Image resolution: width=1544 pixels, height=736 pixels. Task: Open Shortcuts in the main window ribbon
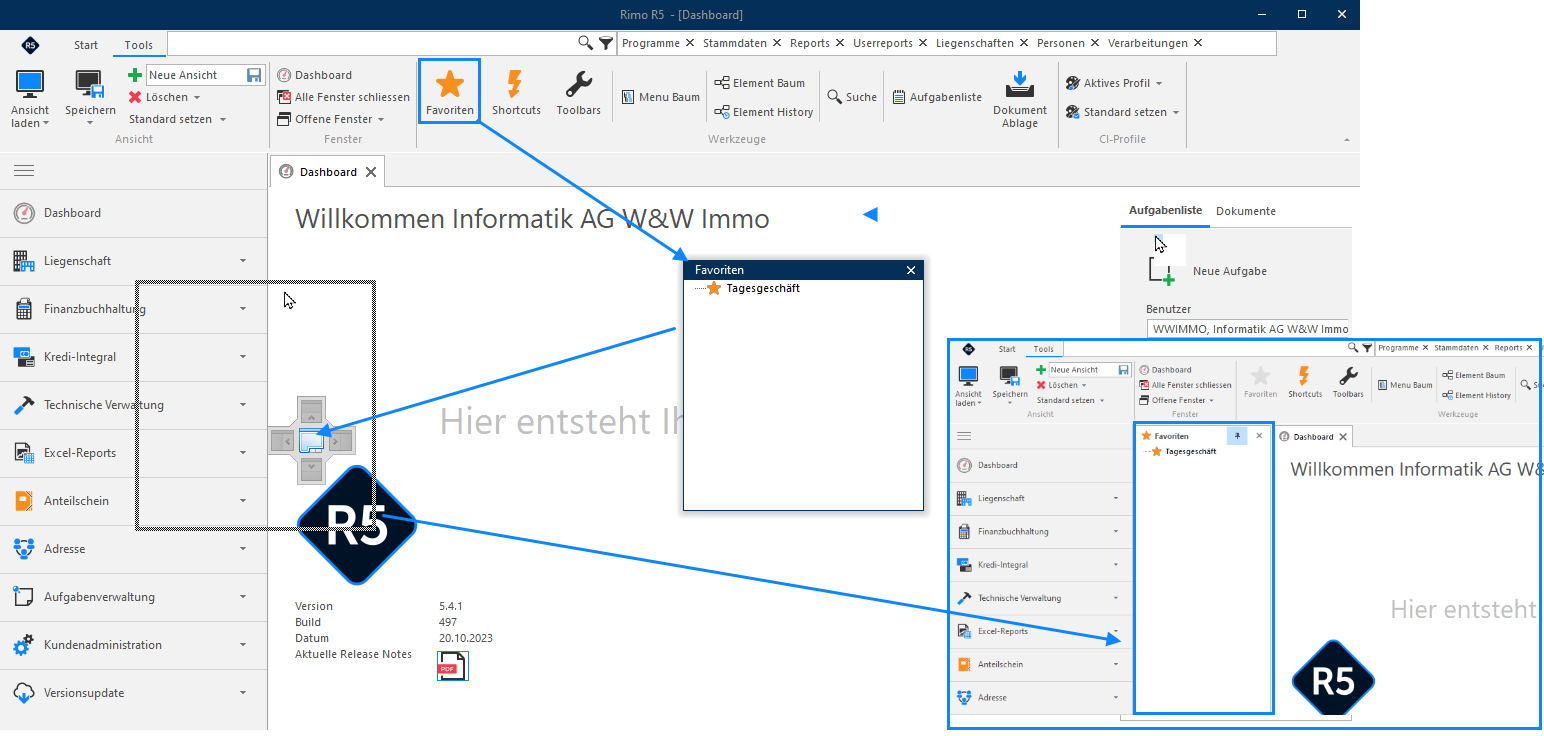[x=516, y=92]
